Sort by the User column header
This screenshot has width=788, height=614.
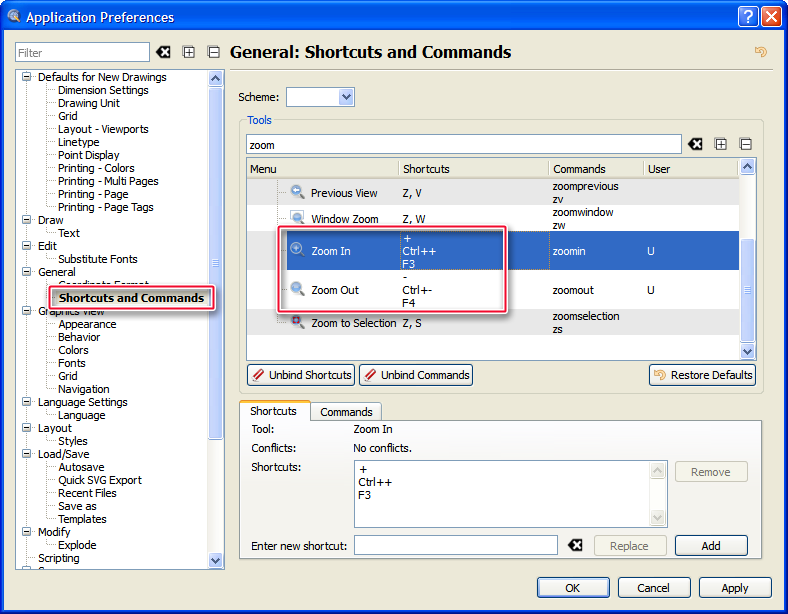pos(691,169)
